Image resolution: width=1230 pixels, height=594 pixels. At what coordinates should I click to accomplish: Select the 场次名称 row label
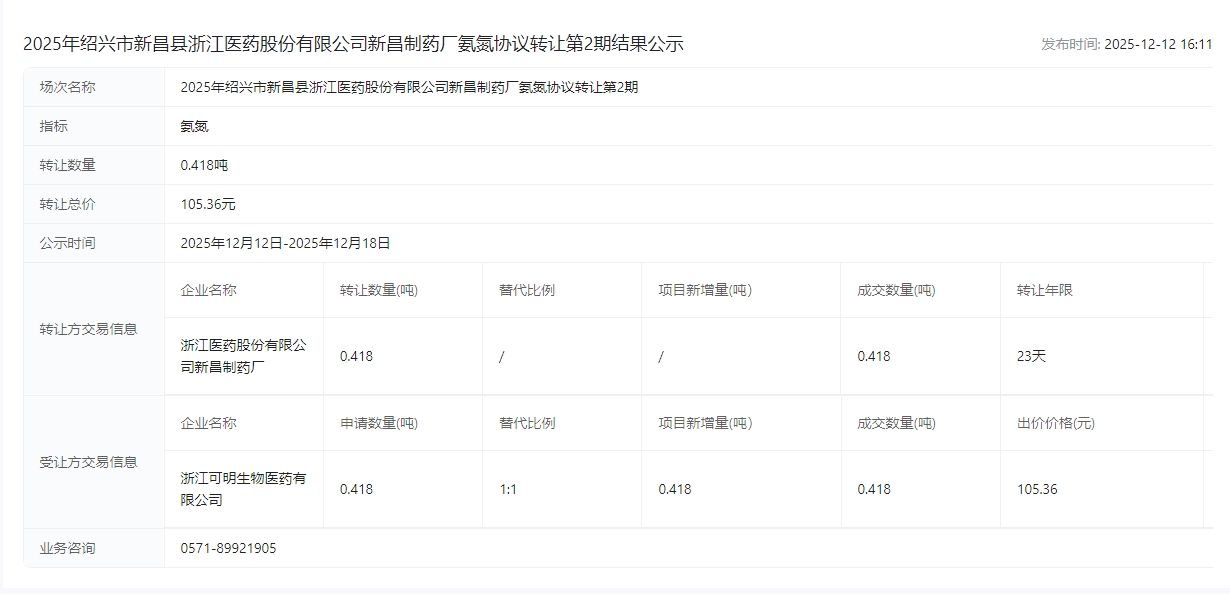click(x=68, y=87)
